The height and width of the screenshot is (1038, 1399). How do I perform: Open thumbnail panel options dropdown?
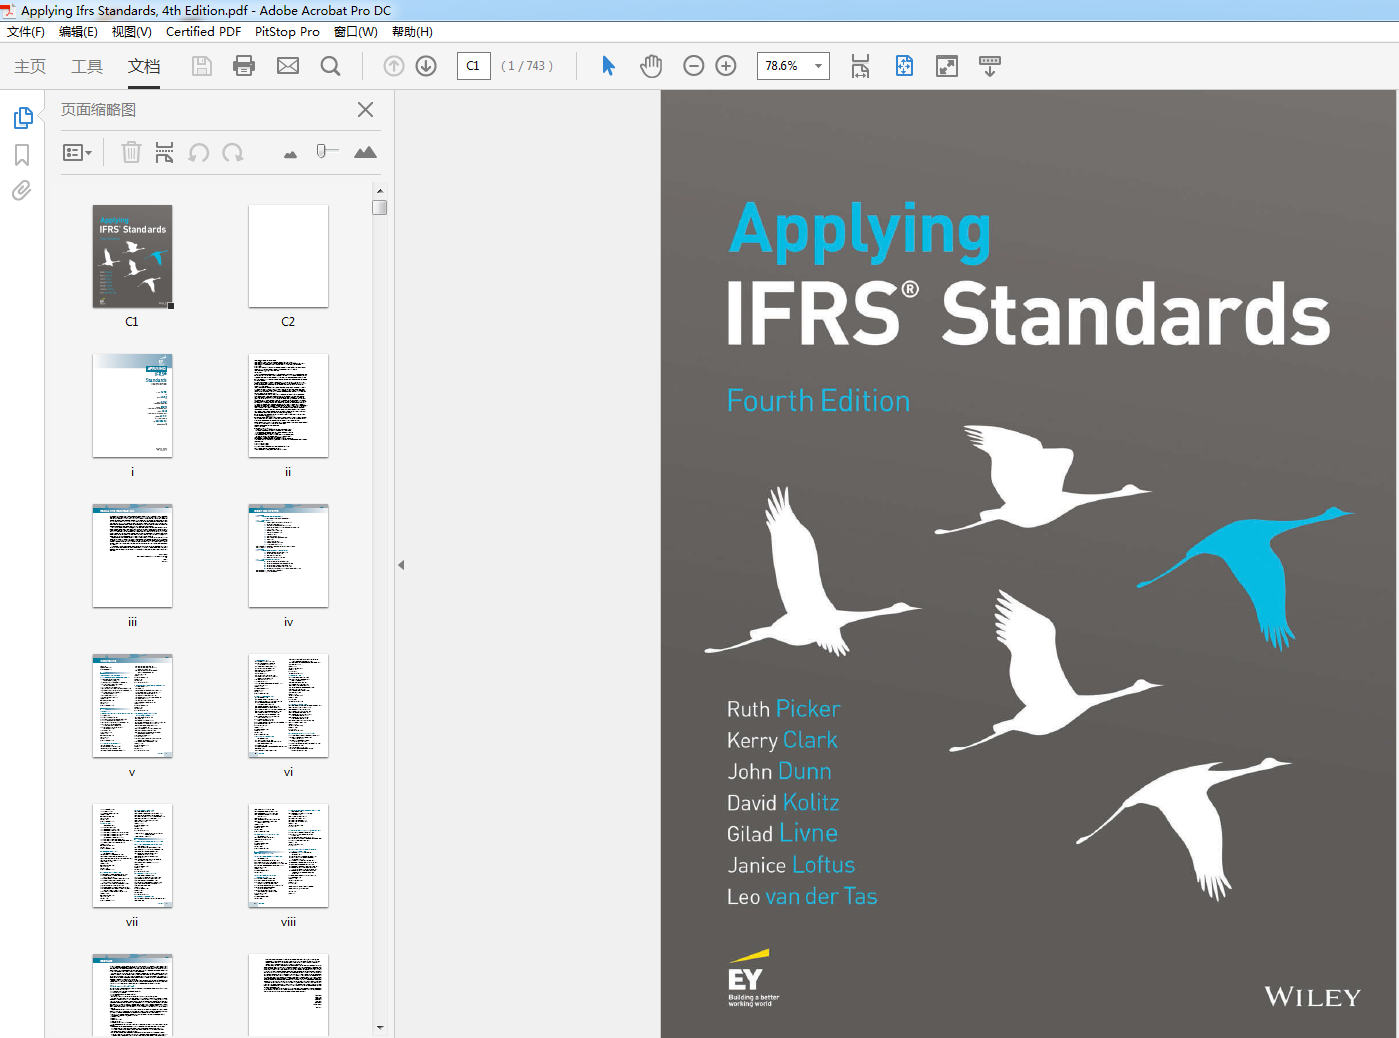point(78,152)
